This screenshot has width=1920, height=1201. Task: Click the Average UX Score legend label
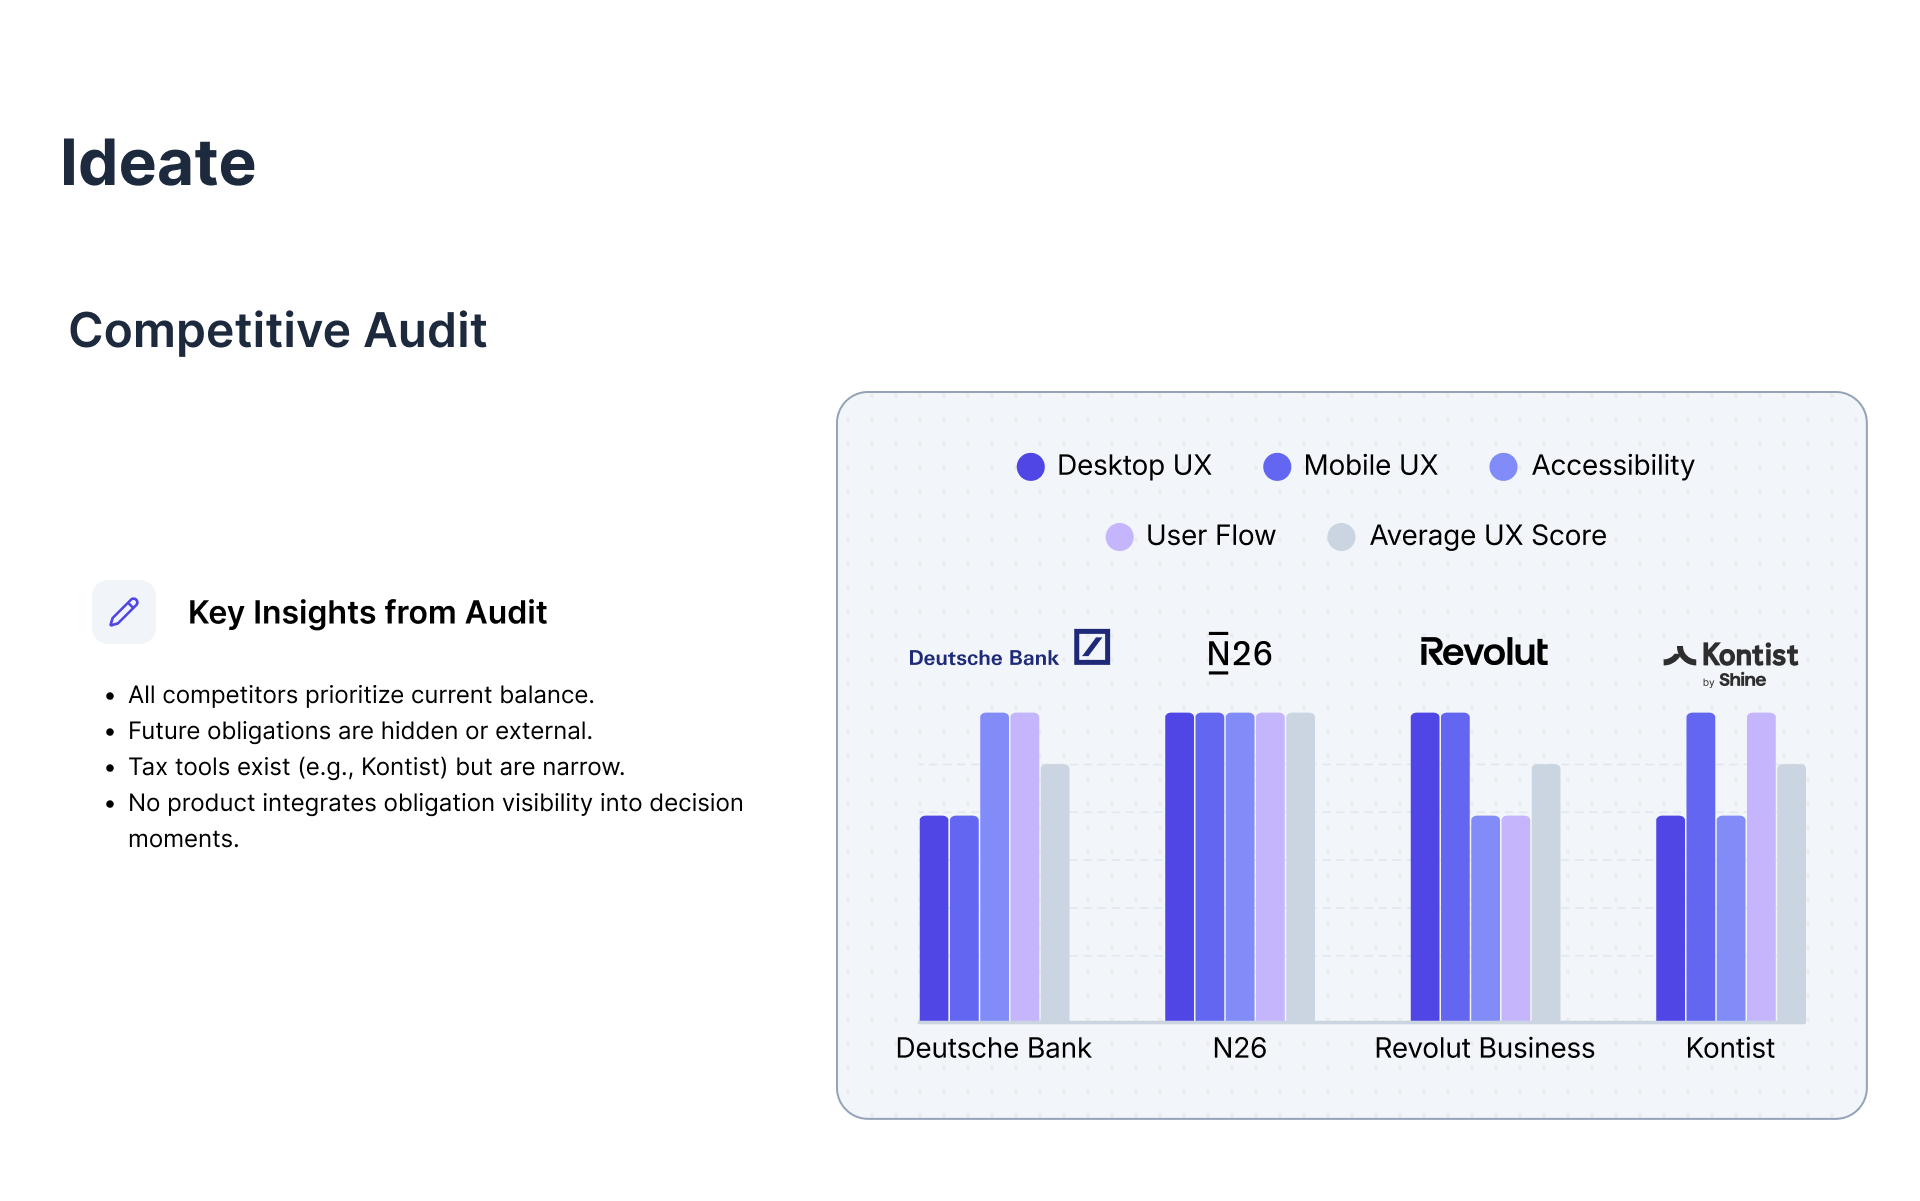pyautogui.click(x=1488, y=536)
